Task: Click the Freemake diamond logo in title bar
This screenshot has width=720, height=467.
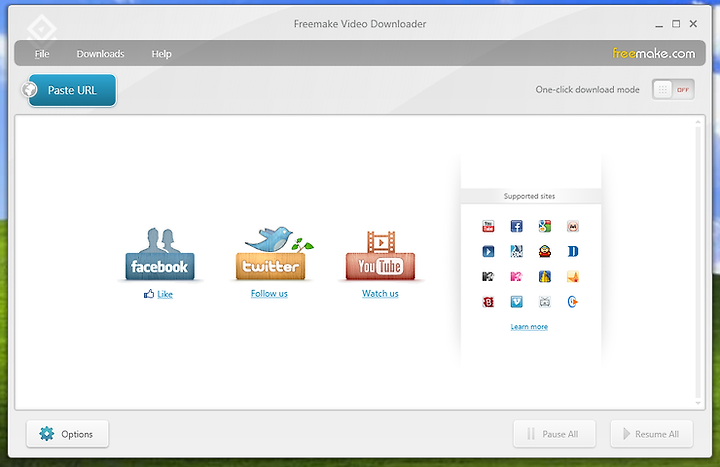Action: [41, 29]
